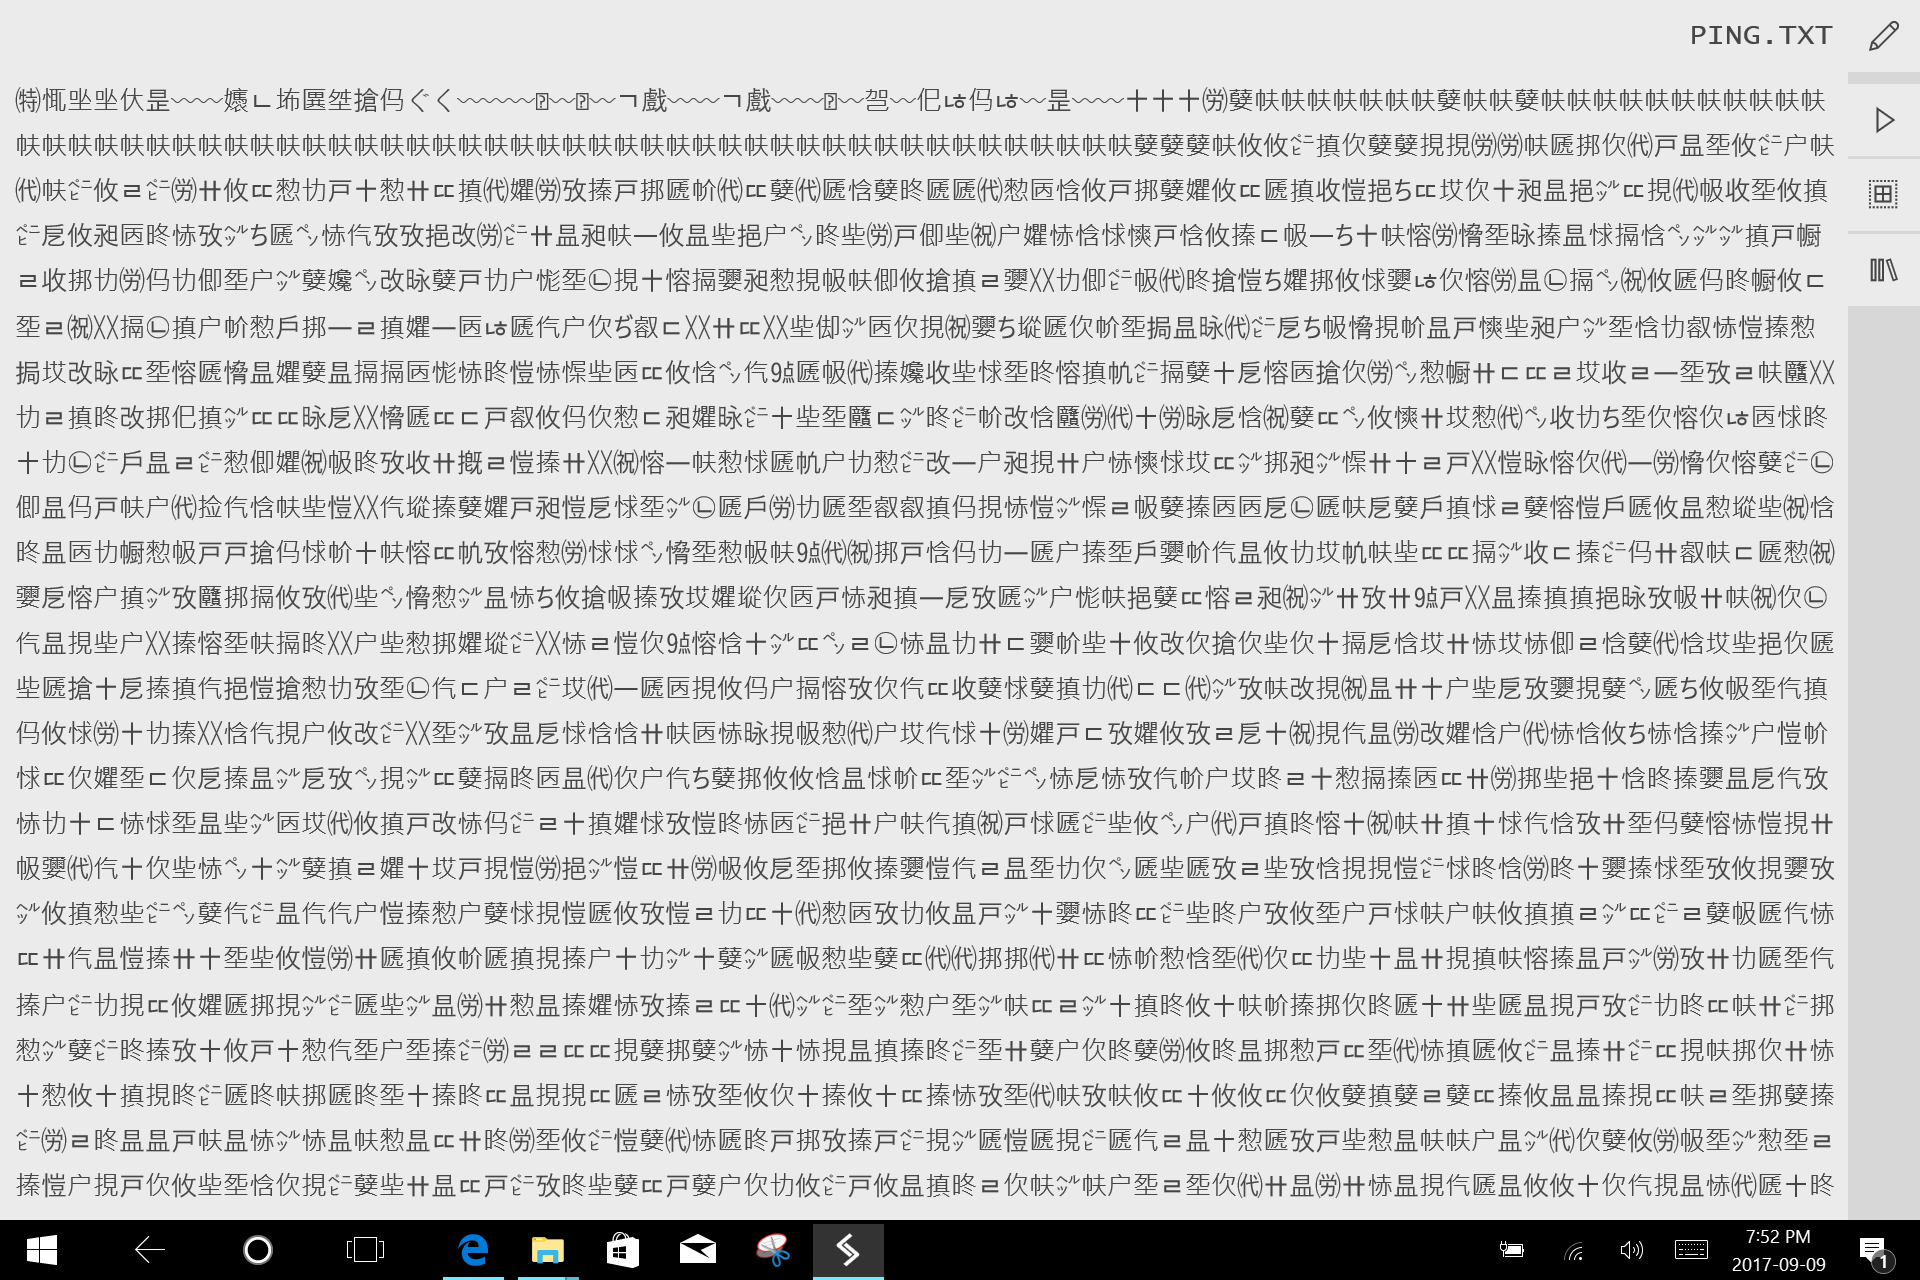Open the Wi-Fi network tray icon

tap(1574, 1250)
